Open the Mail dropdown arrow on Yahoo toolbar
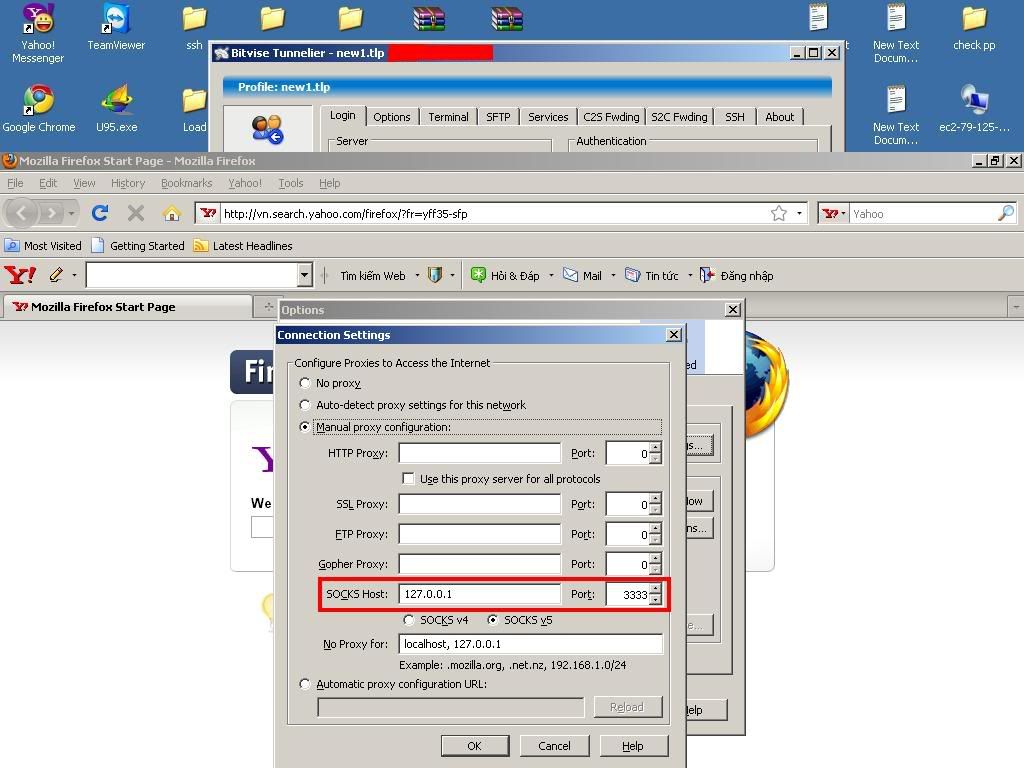 click(x=613, y=276)
